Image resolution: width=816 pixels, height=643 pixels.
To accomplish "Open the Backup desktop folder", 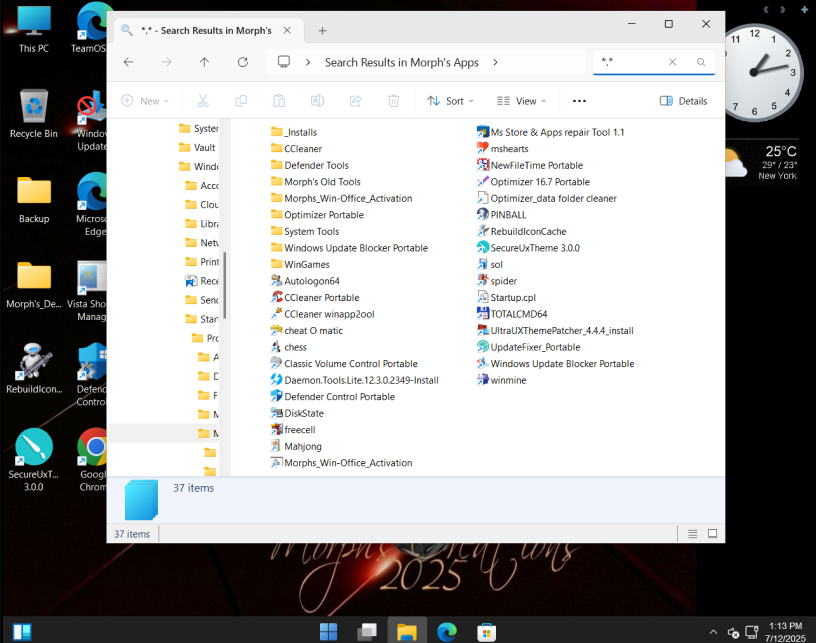I will (x=34, y=200).
